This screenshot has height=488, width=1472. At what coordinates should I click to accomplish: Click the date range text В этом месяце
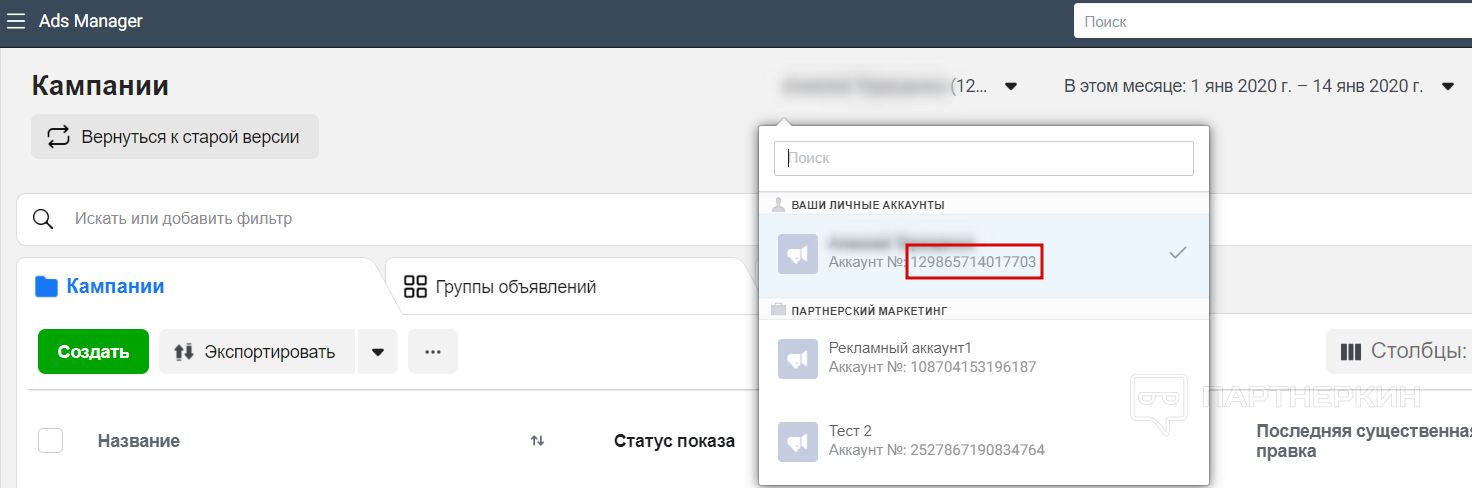click(1243, 87)
